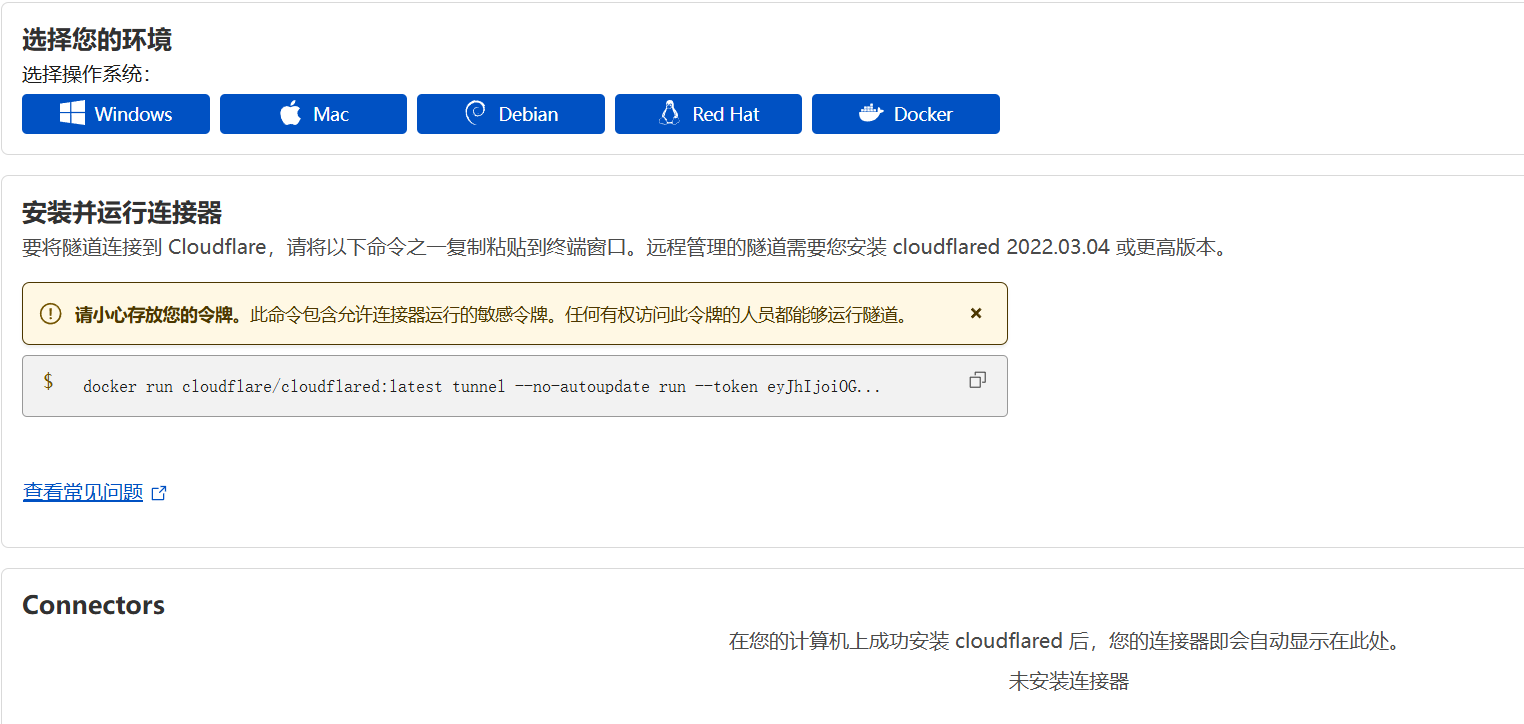Select the Debian swirl icon
Image resolution: width=1524 pixels, height=724 pixels.
[x=476, y=114]
